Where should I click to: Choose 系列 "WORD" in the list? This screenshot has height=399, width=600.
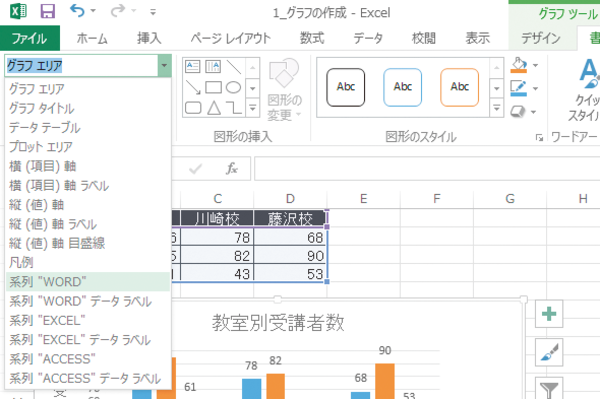88,282
